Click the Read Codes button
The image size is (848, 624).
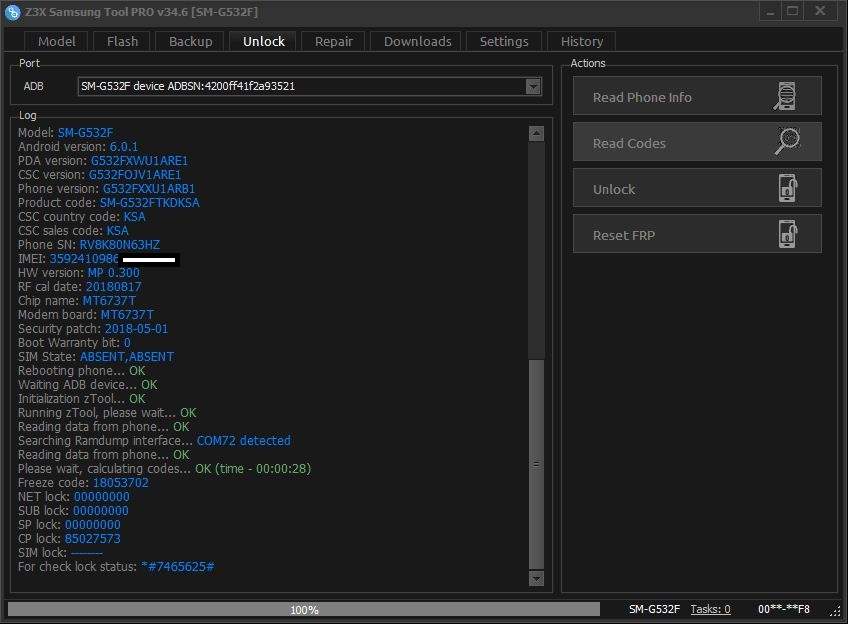(x=697, y=142)
